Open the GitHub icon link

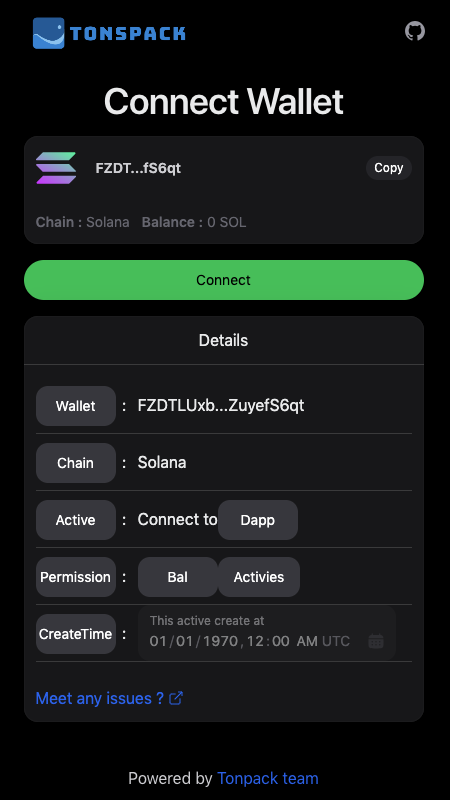point(415,31)
